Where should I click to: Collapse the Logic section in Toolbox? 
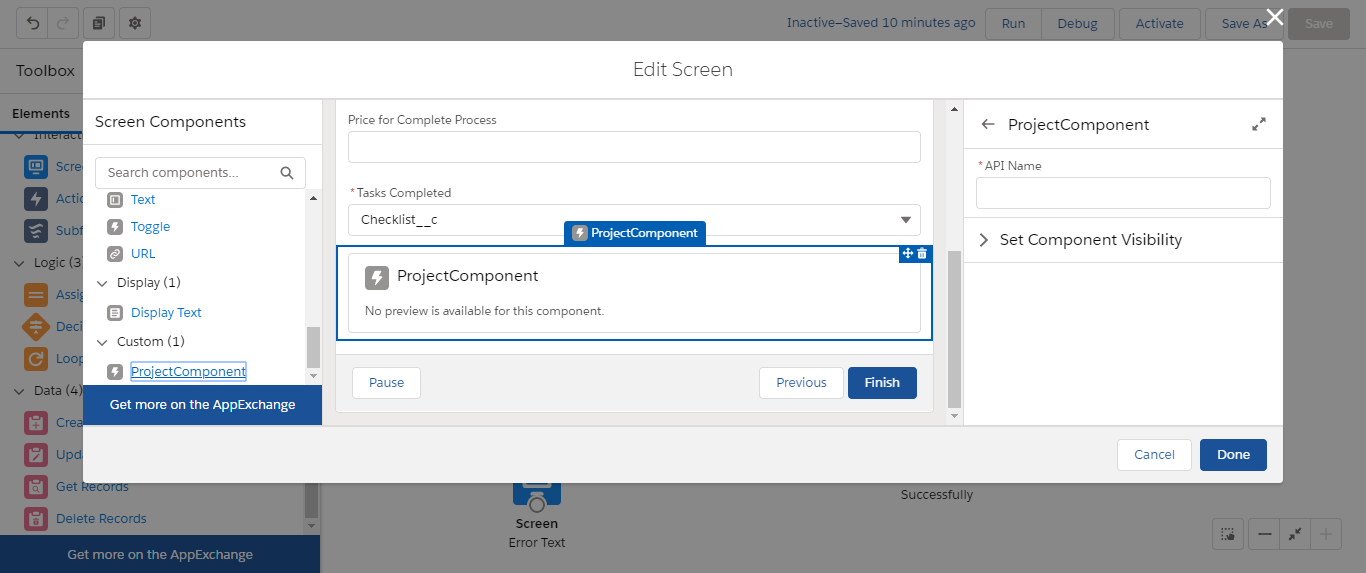click(x=20, y=263)
